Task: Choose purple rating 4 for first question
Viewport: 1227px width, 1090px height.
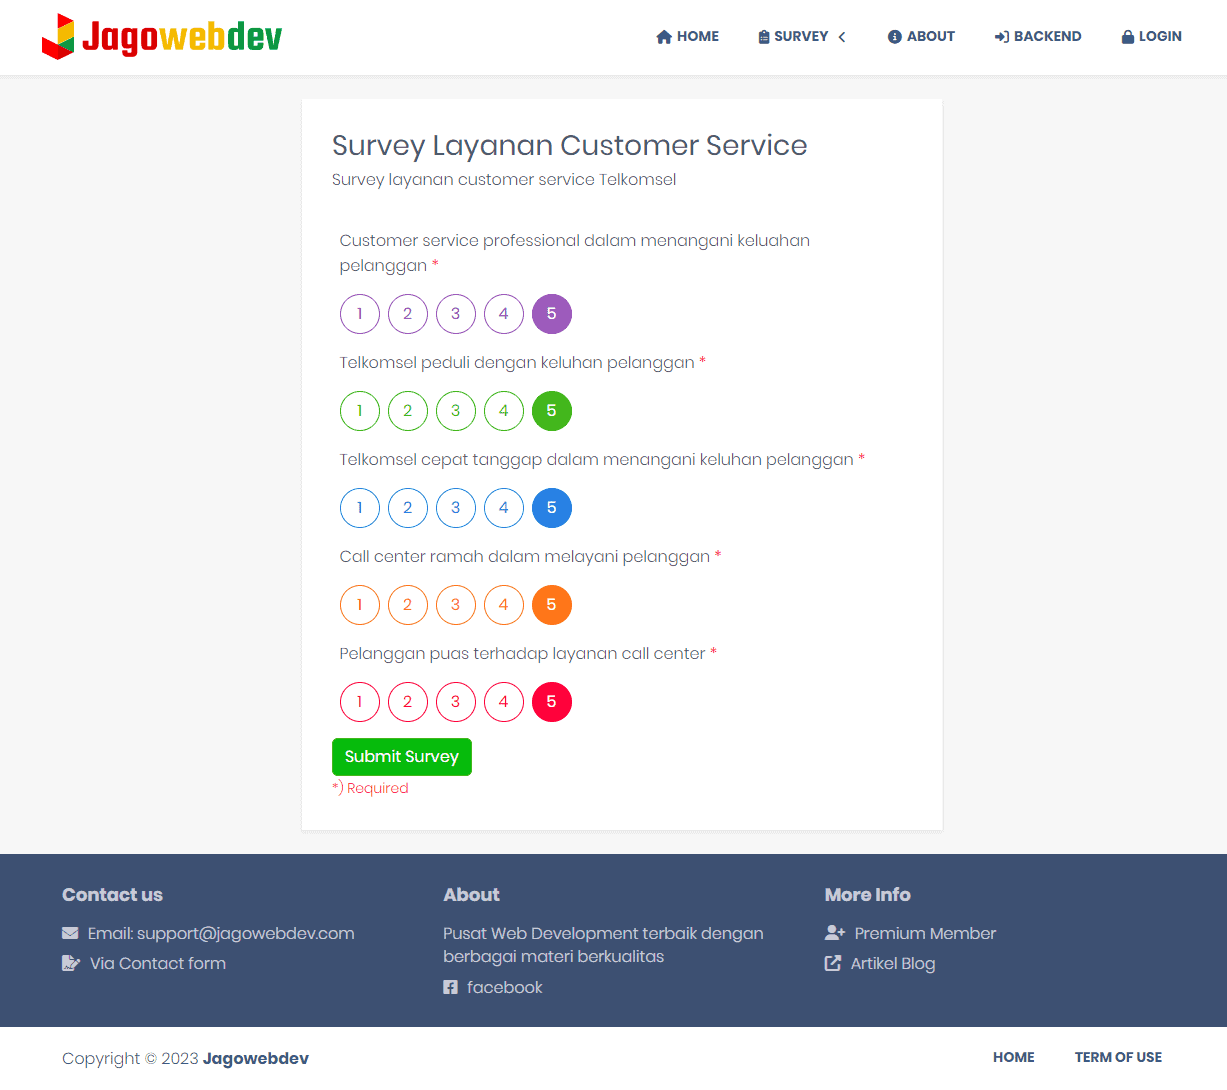Action: pos(504,314)
